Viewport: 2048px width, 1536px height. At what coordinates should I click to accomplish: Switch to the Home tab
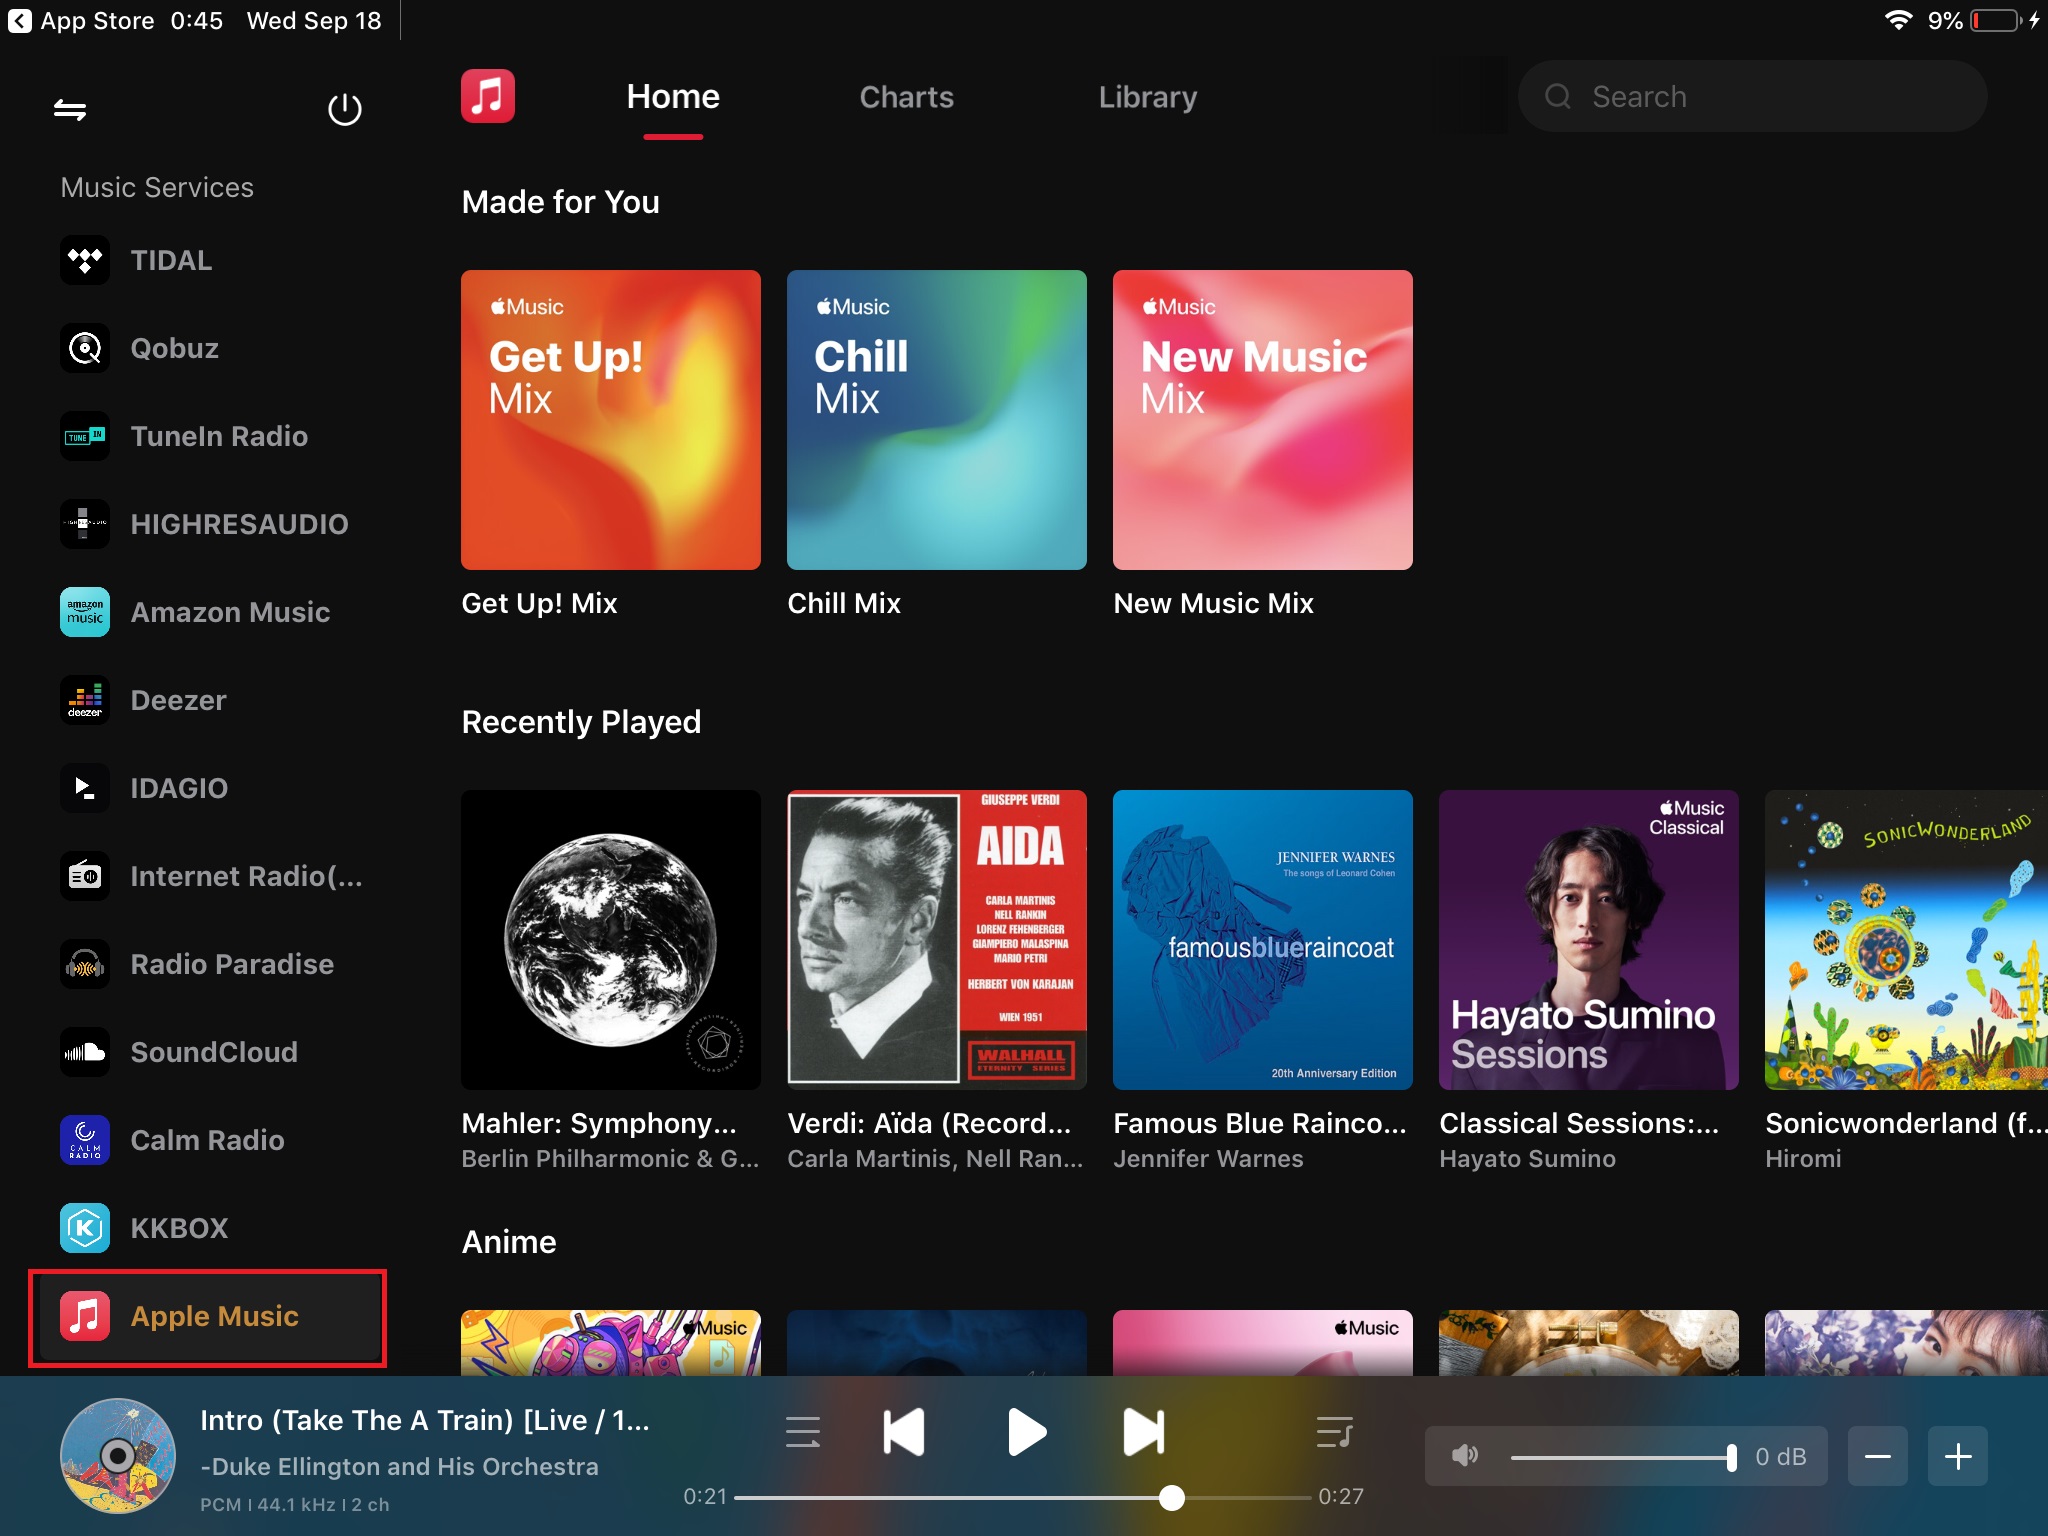673,97
